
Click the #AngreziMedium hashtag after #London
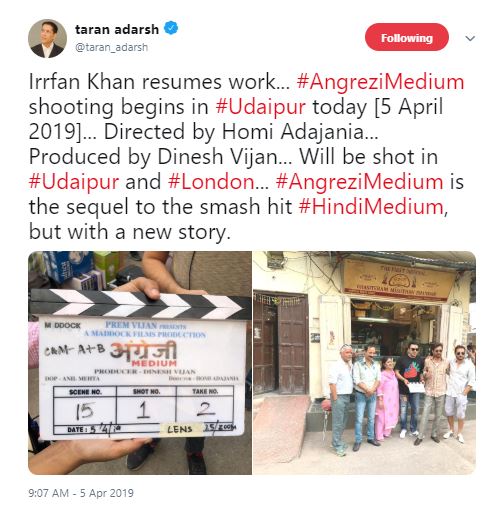[360, 182]
